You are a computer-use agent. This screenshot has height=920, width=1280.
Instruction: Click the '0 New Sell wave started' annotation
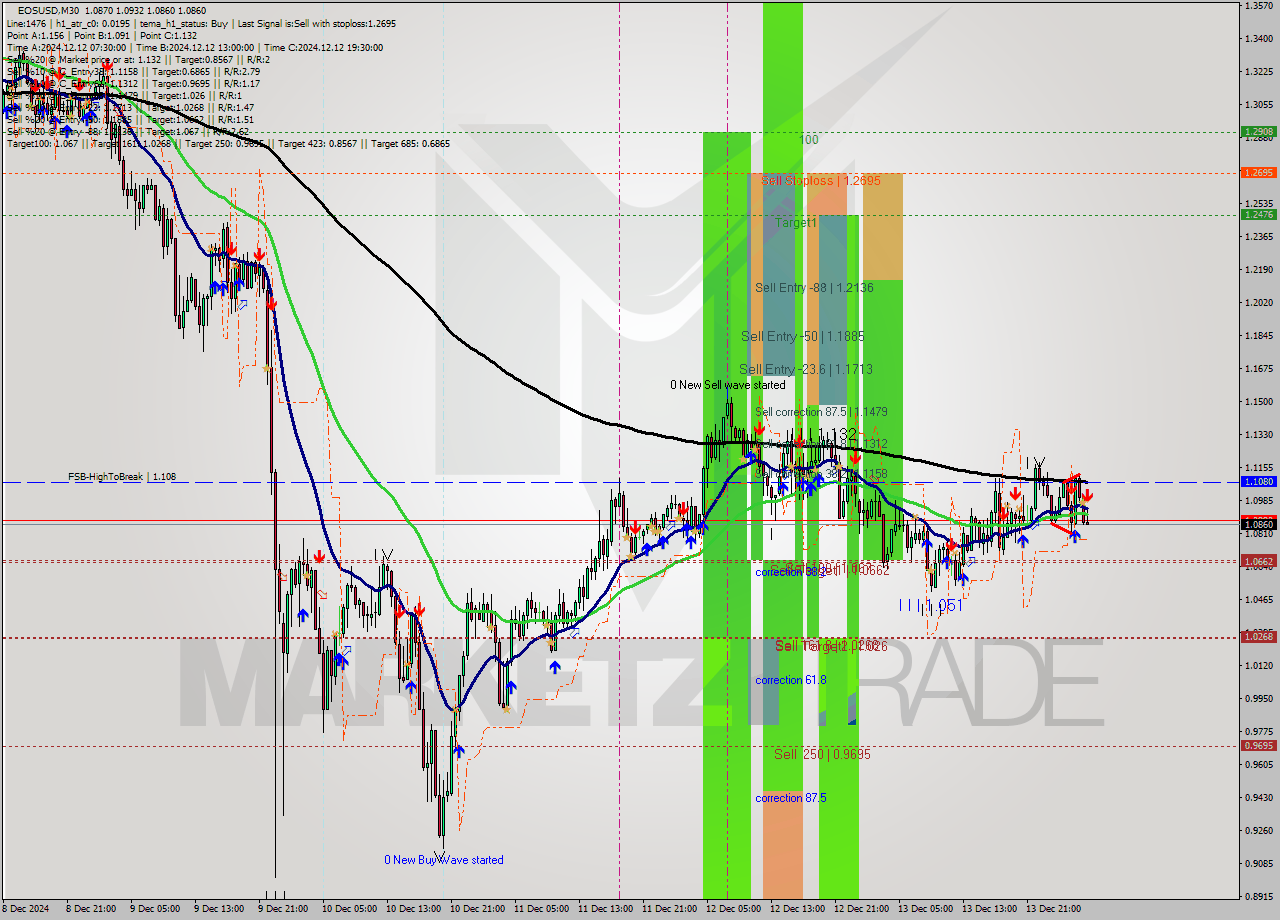pos(727,385)
